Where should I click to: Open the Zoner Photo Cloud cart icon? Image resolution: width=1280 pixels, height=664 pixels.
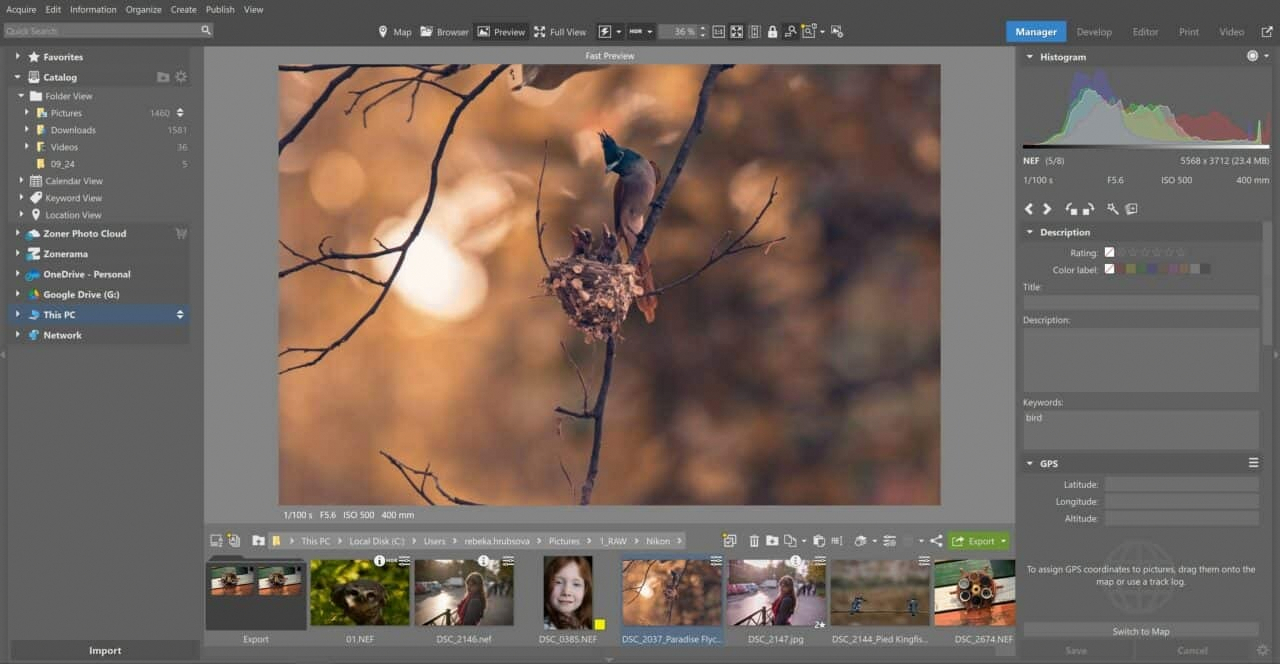[x=181, y=234]
